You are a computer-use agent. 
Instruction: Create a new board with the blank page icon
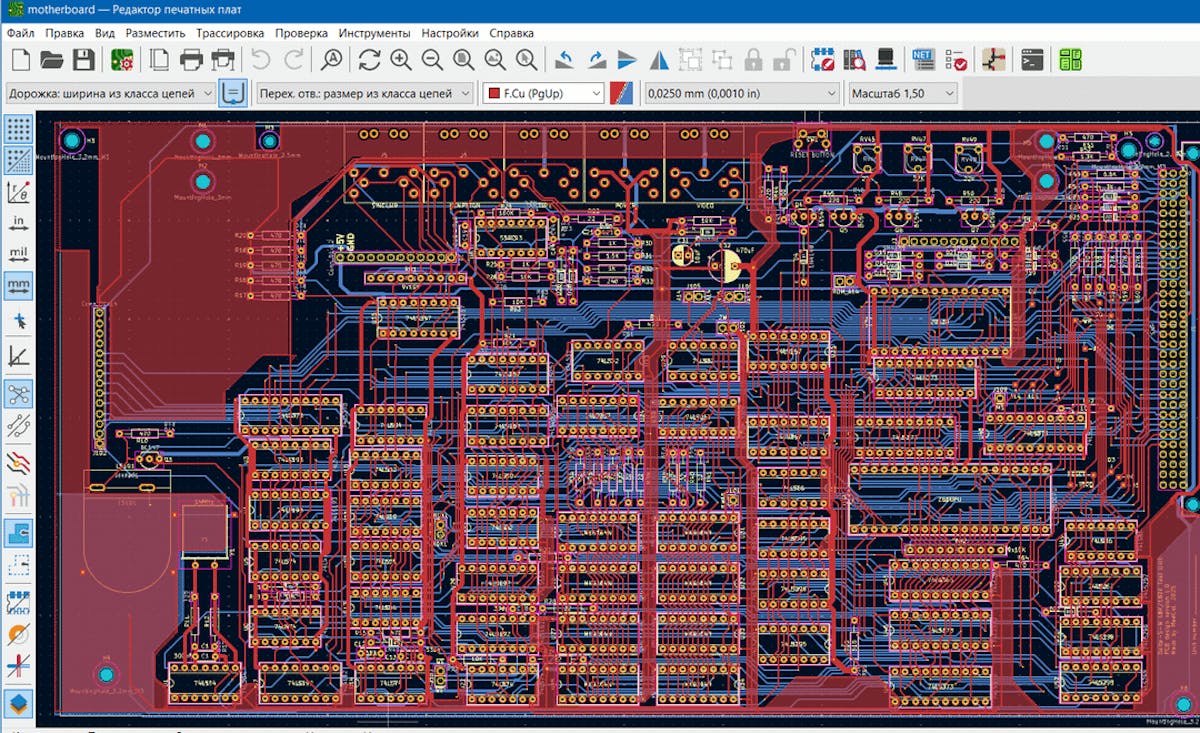[x=19, y=59]
